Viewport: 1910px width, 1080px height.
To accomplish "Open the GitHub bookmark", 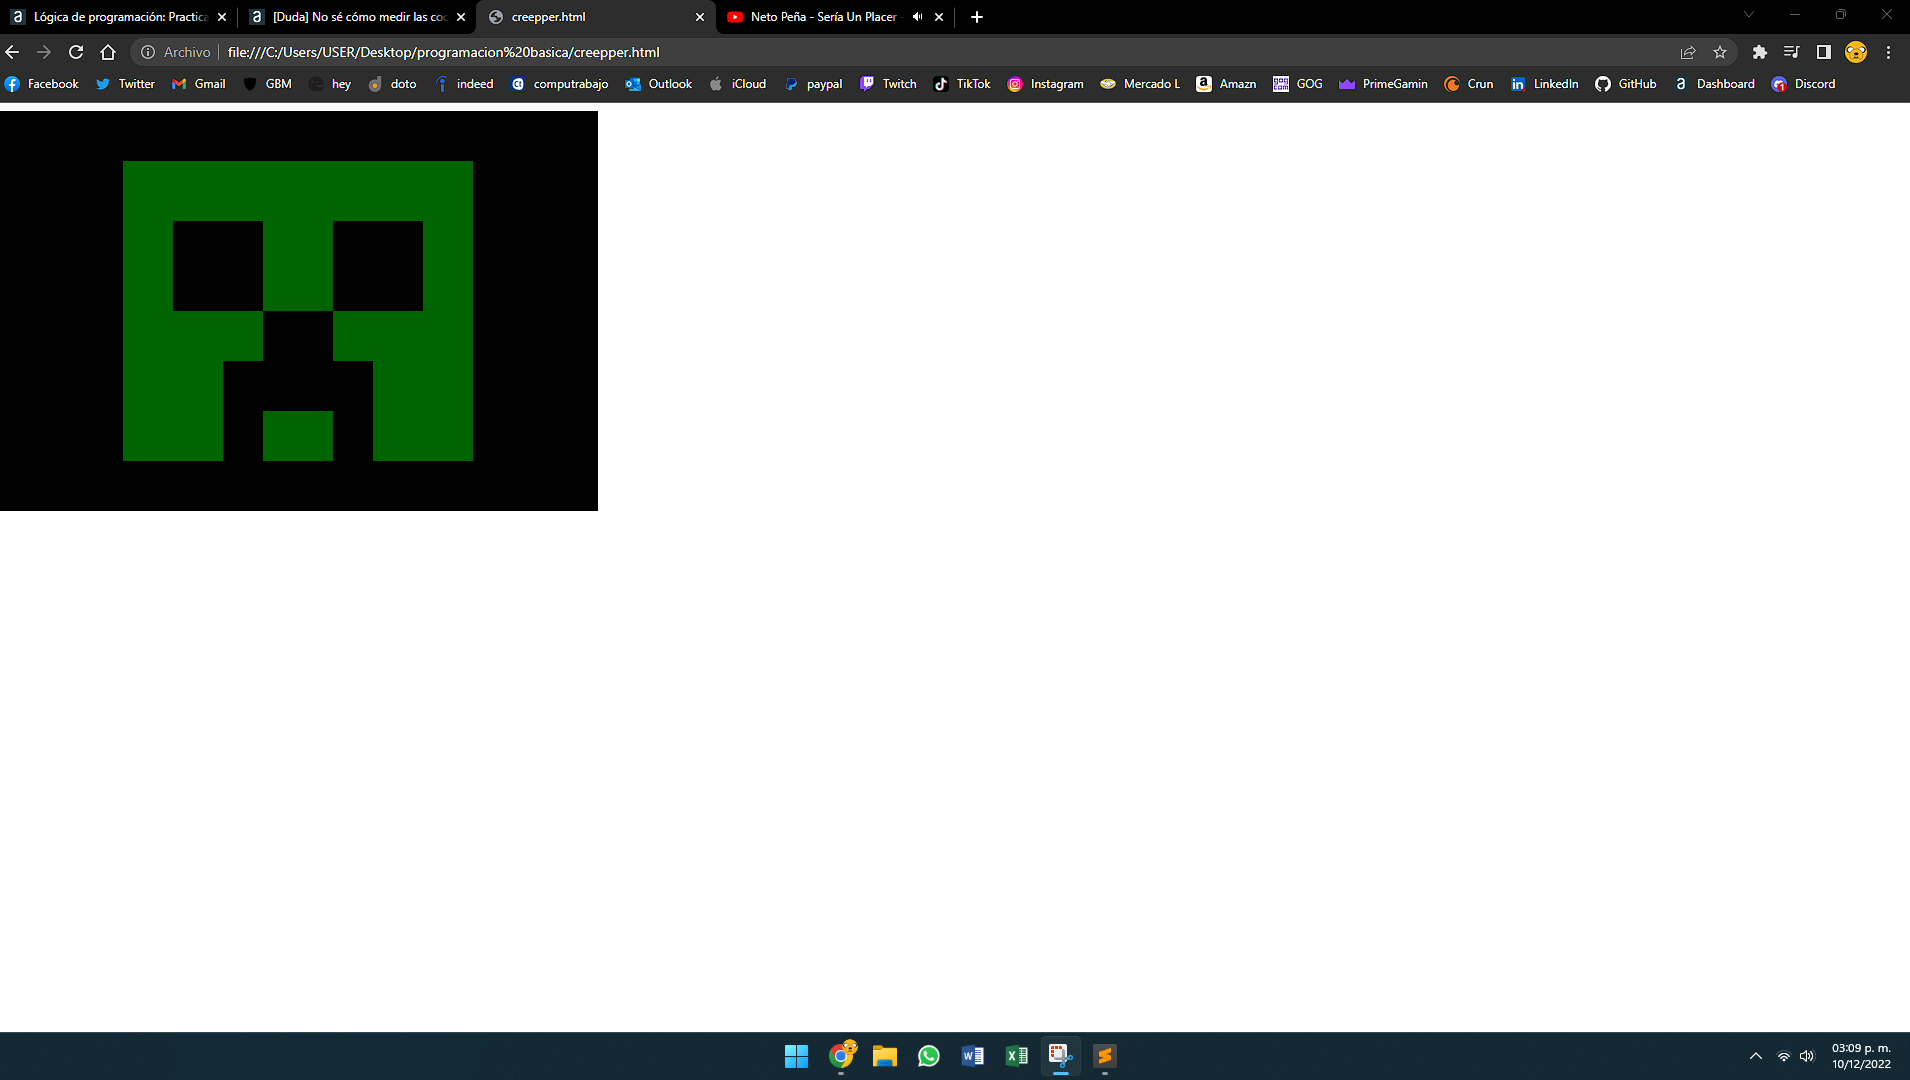I will point(1626,84).
